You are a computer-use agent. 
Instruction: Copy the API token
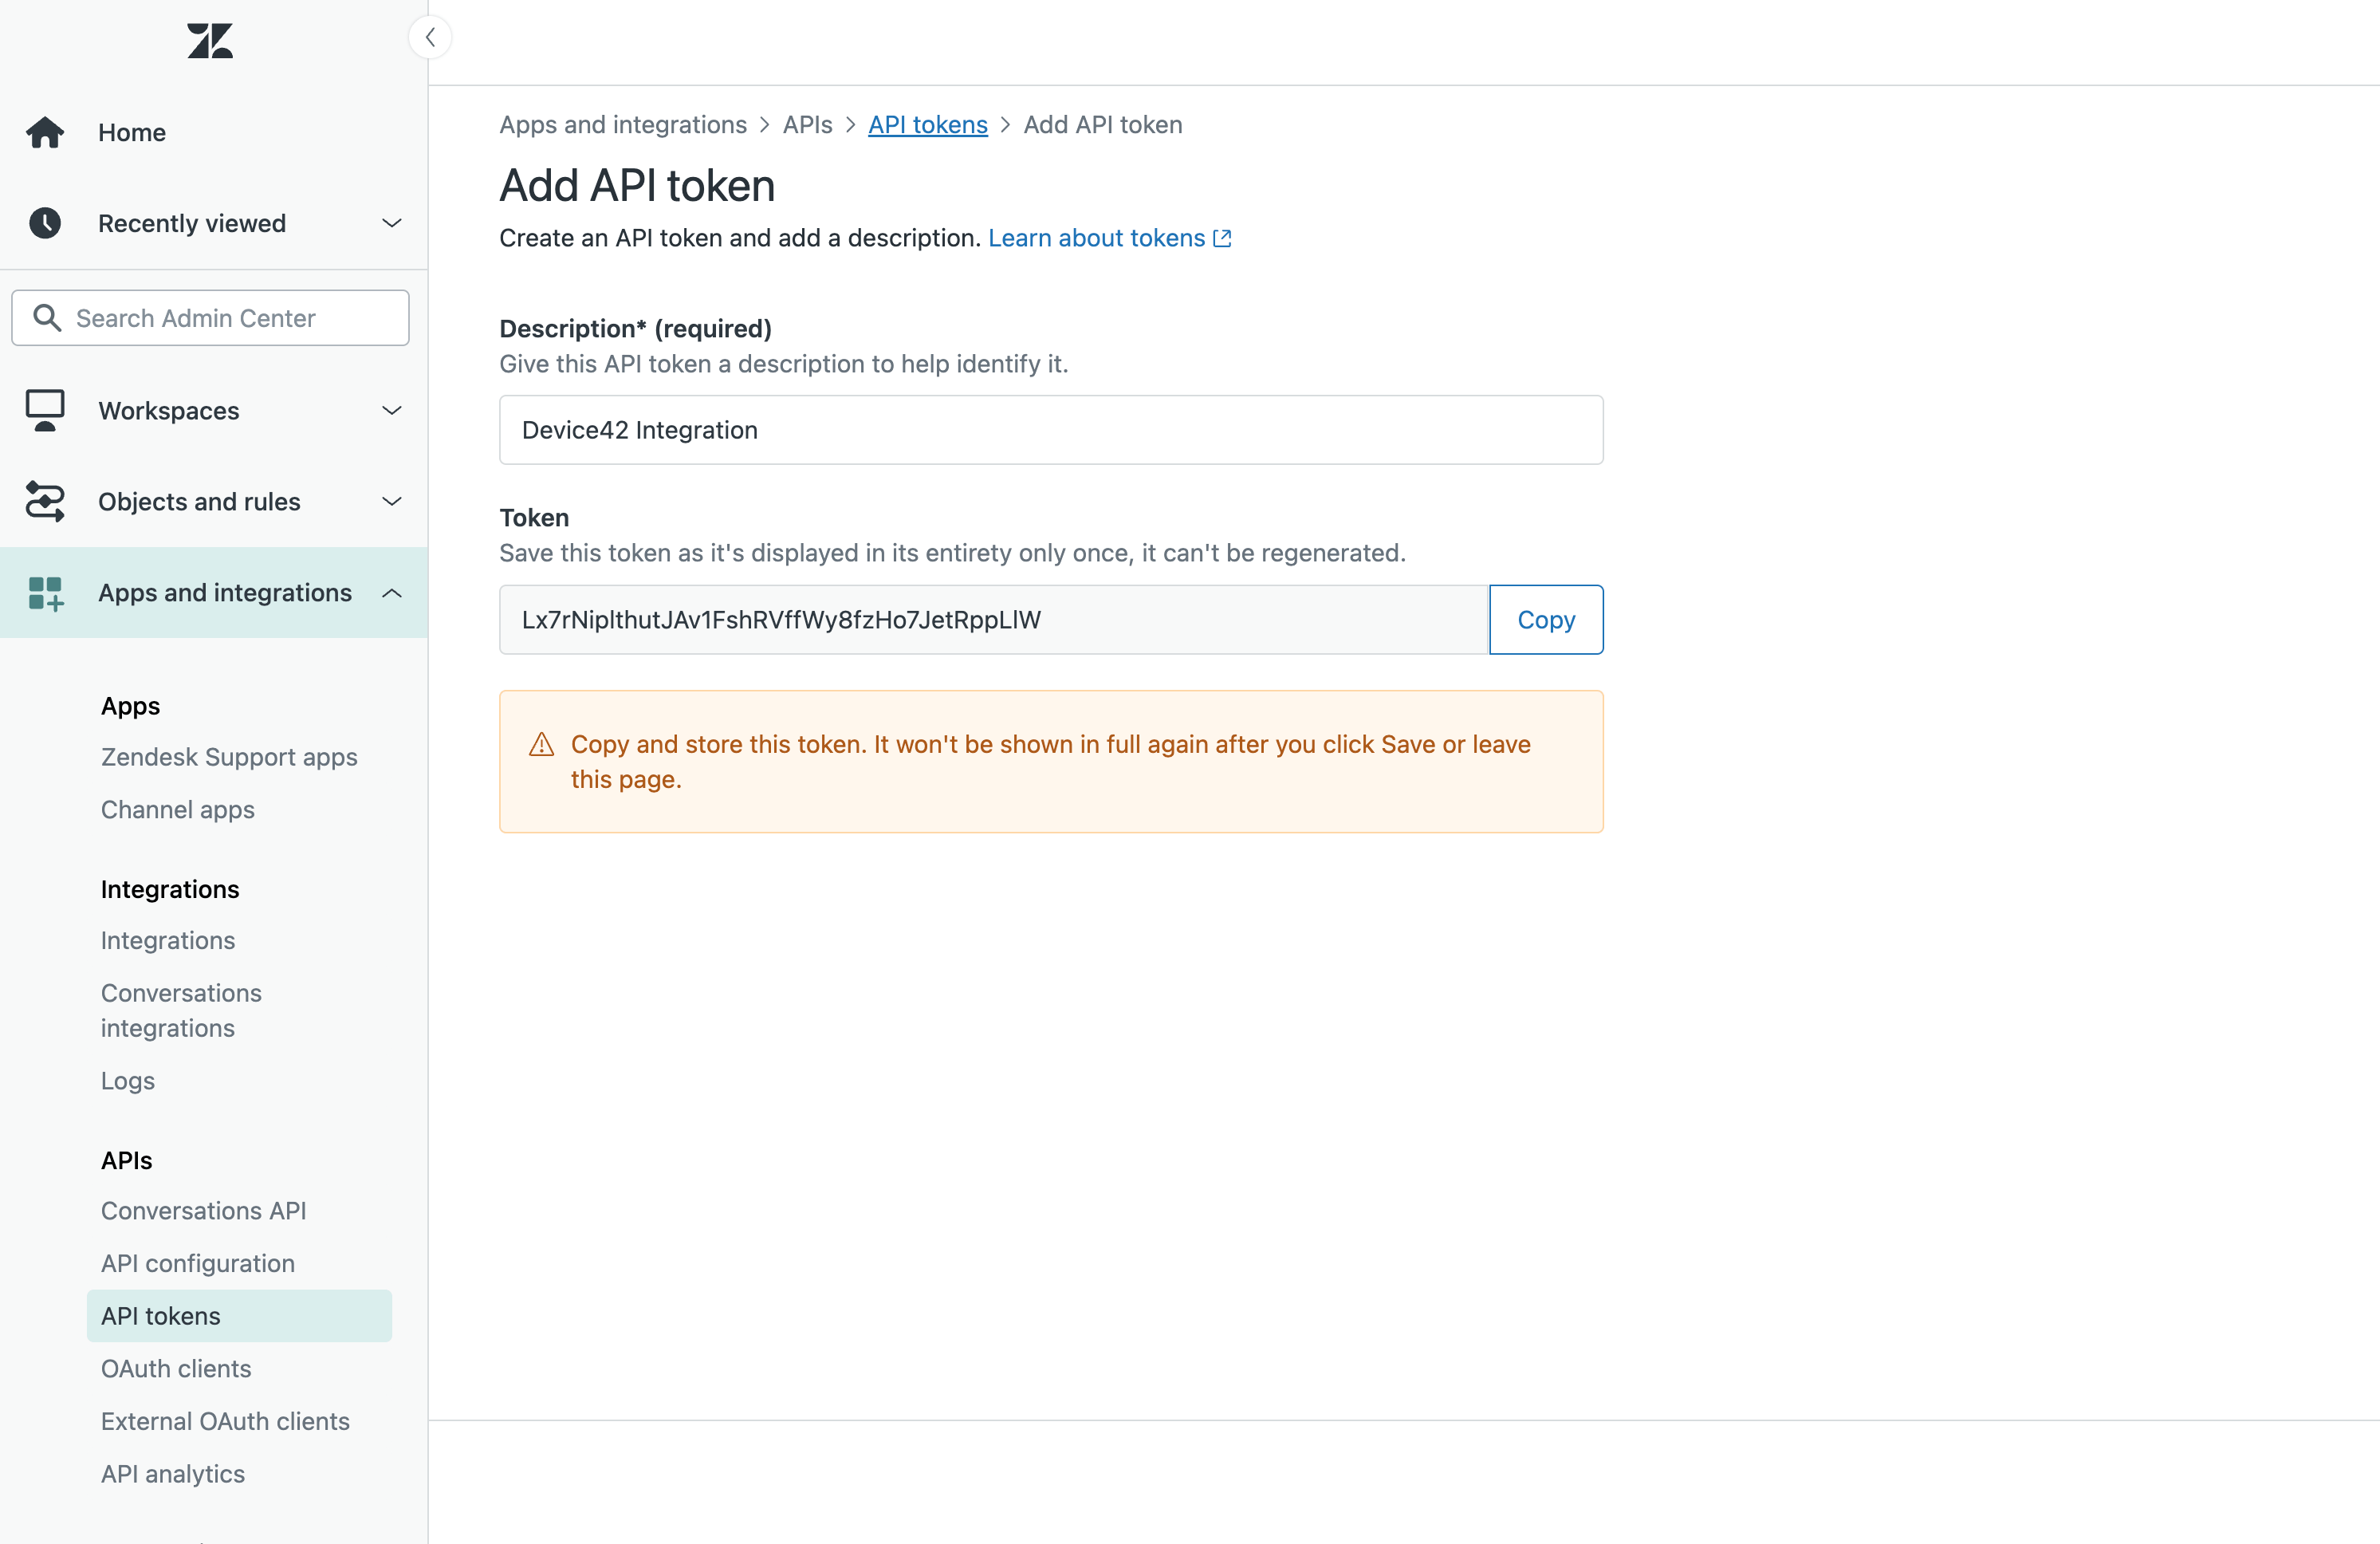pos(1545,619)
